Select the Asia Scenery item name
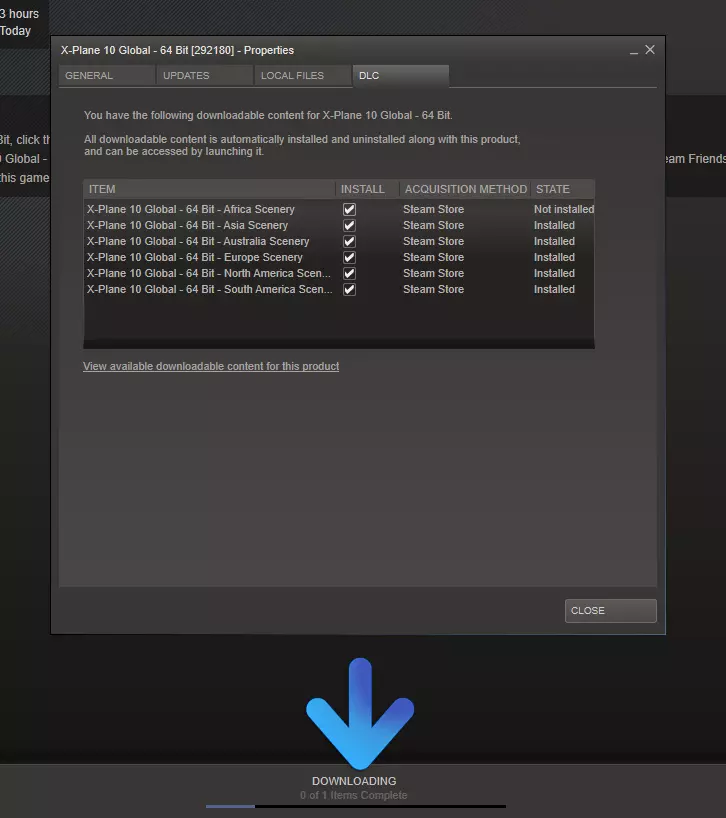 187,225
